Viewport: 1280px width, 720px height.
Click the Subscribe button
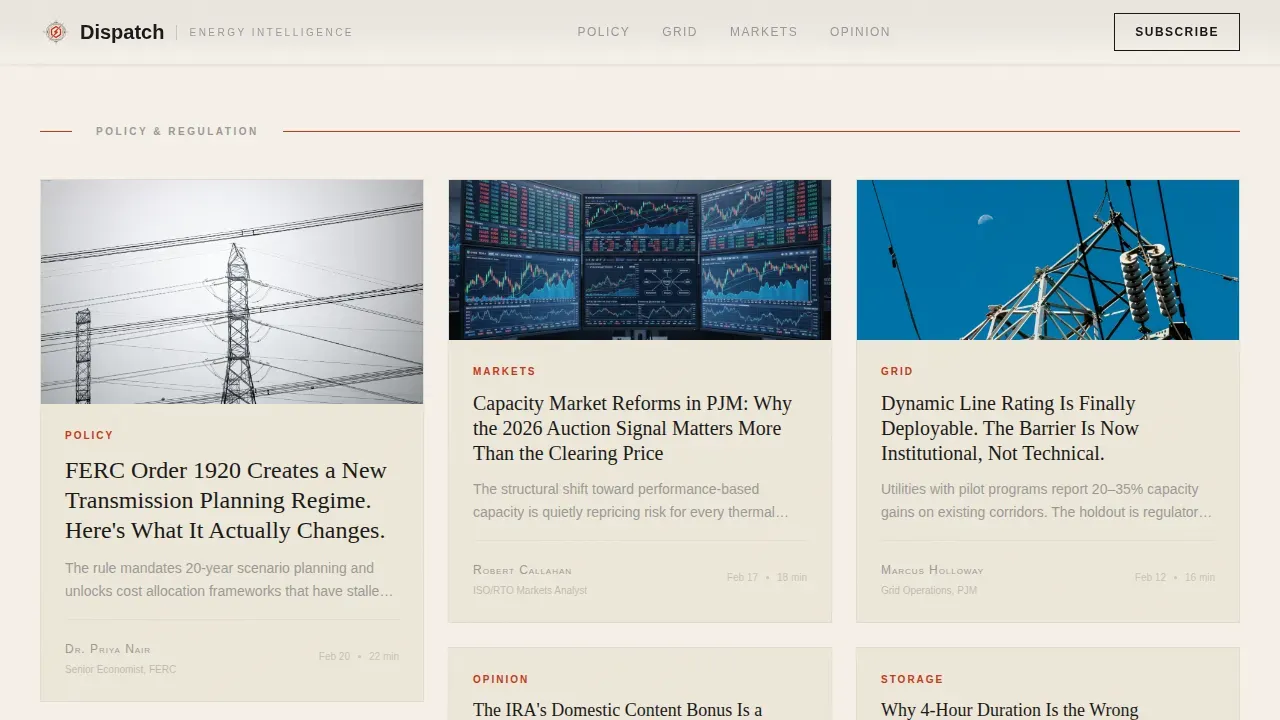(x=1177, y=32)
